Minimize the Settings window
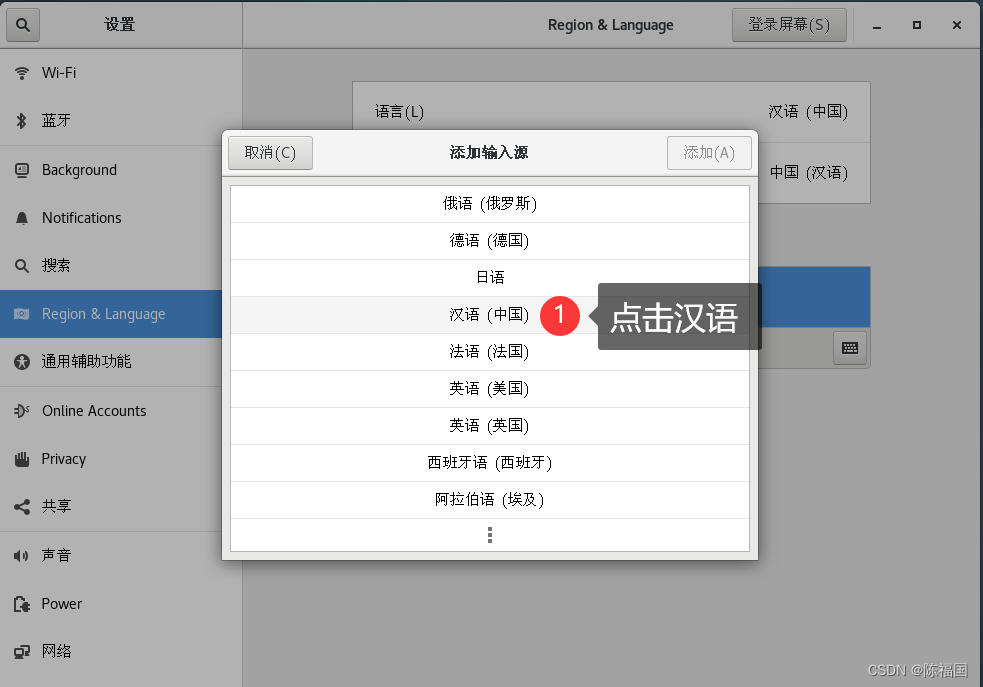983x687 pixels. coord(877,26)
